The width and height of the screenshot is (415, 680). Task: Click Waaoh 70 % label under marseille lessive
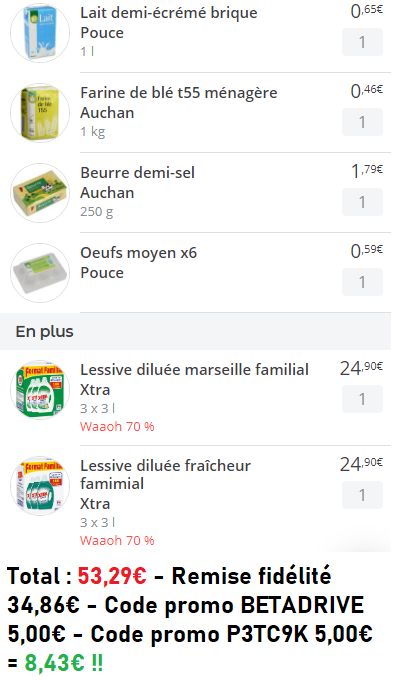(117, 427)
